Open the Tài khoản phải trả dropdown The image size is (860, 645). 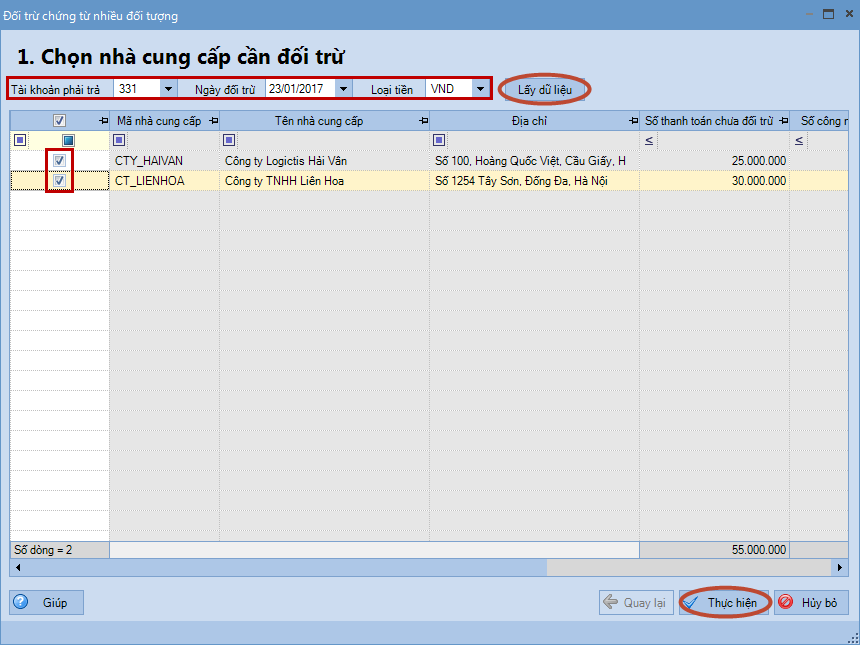click(x=168, y=89)
